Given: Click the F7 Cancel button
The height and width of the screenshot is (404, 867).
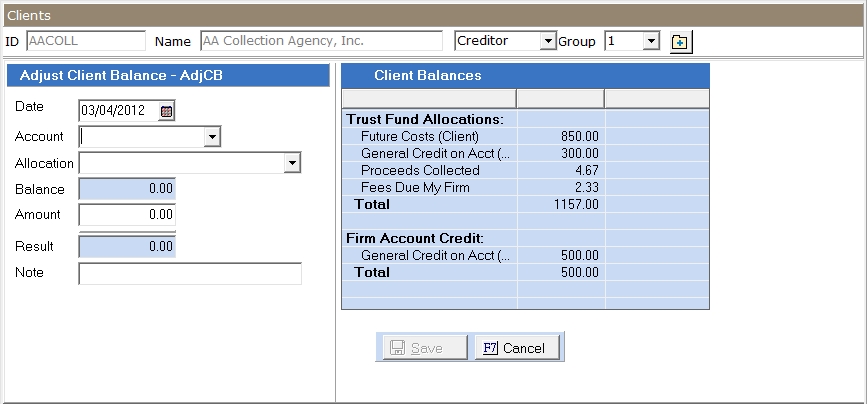Looking at the screenshot, I should [x=518, y=348].
